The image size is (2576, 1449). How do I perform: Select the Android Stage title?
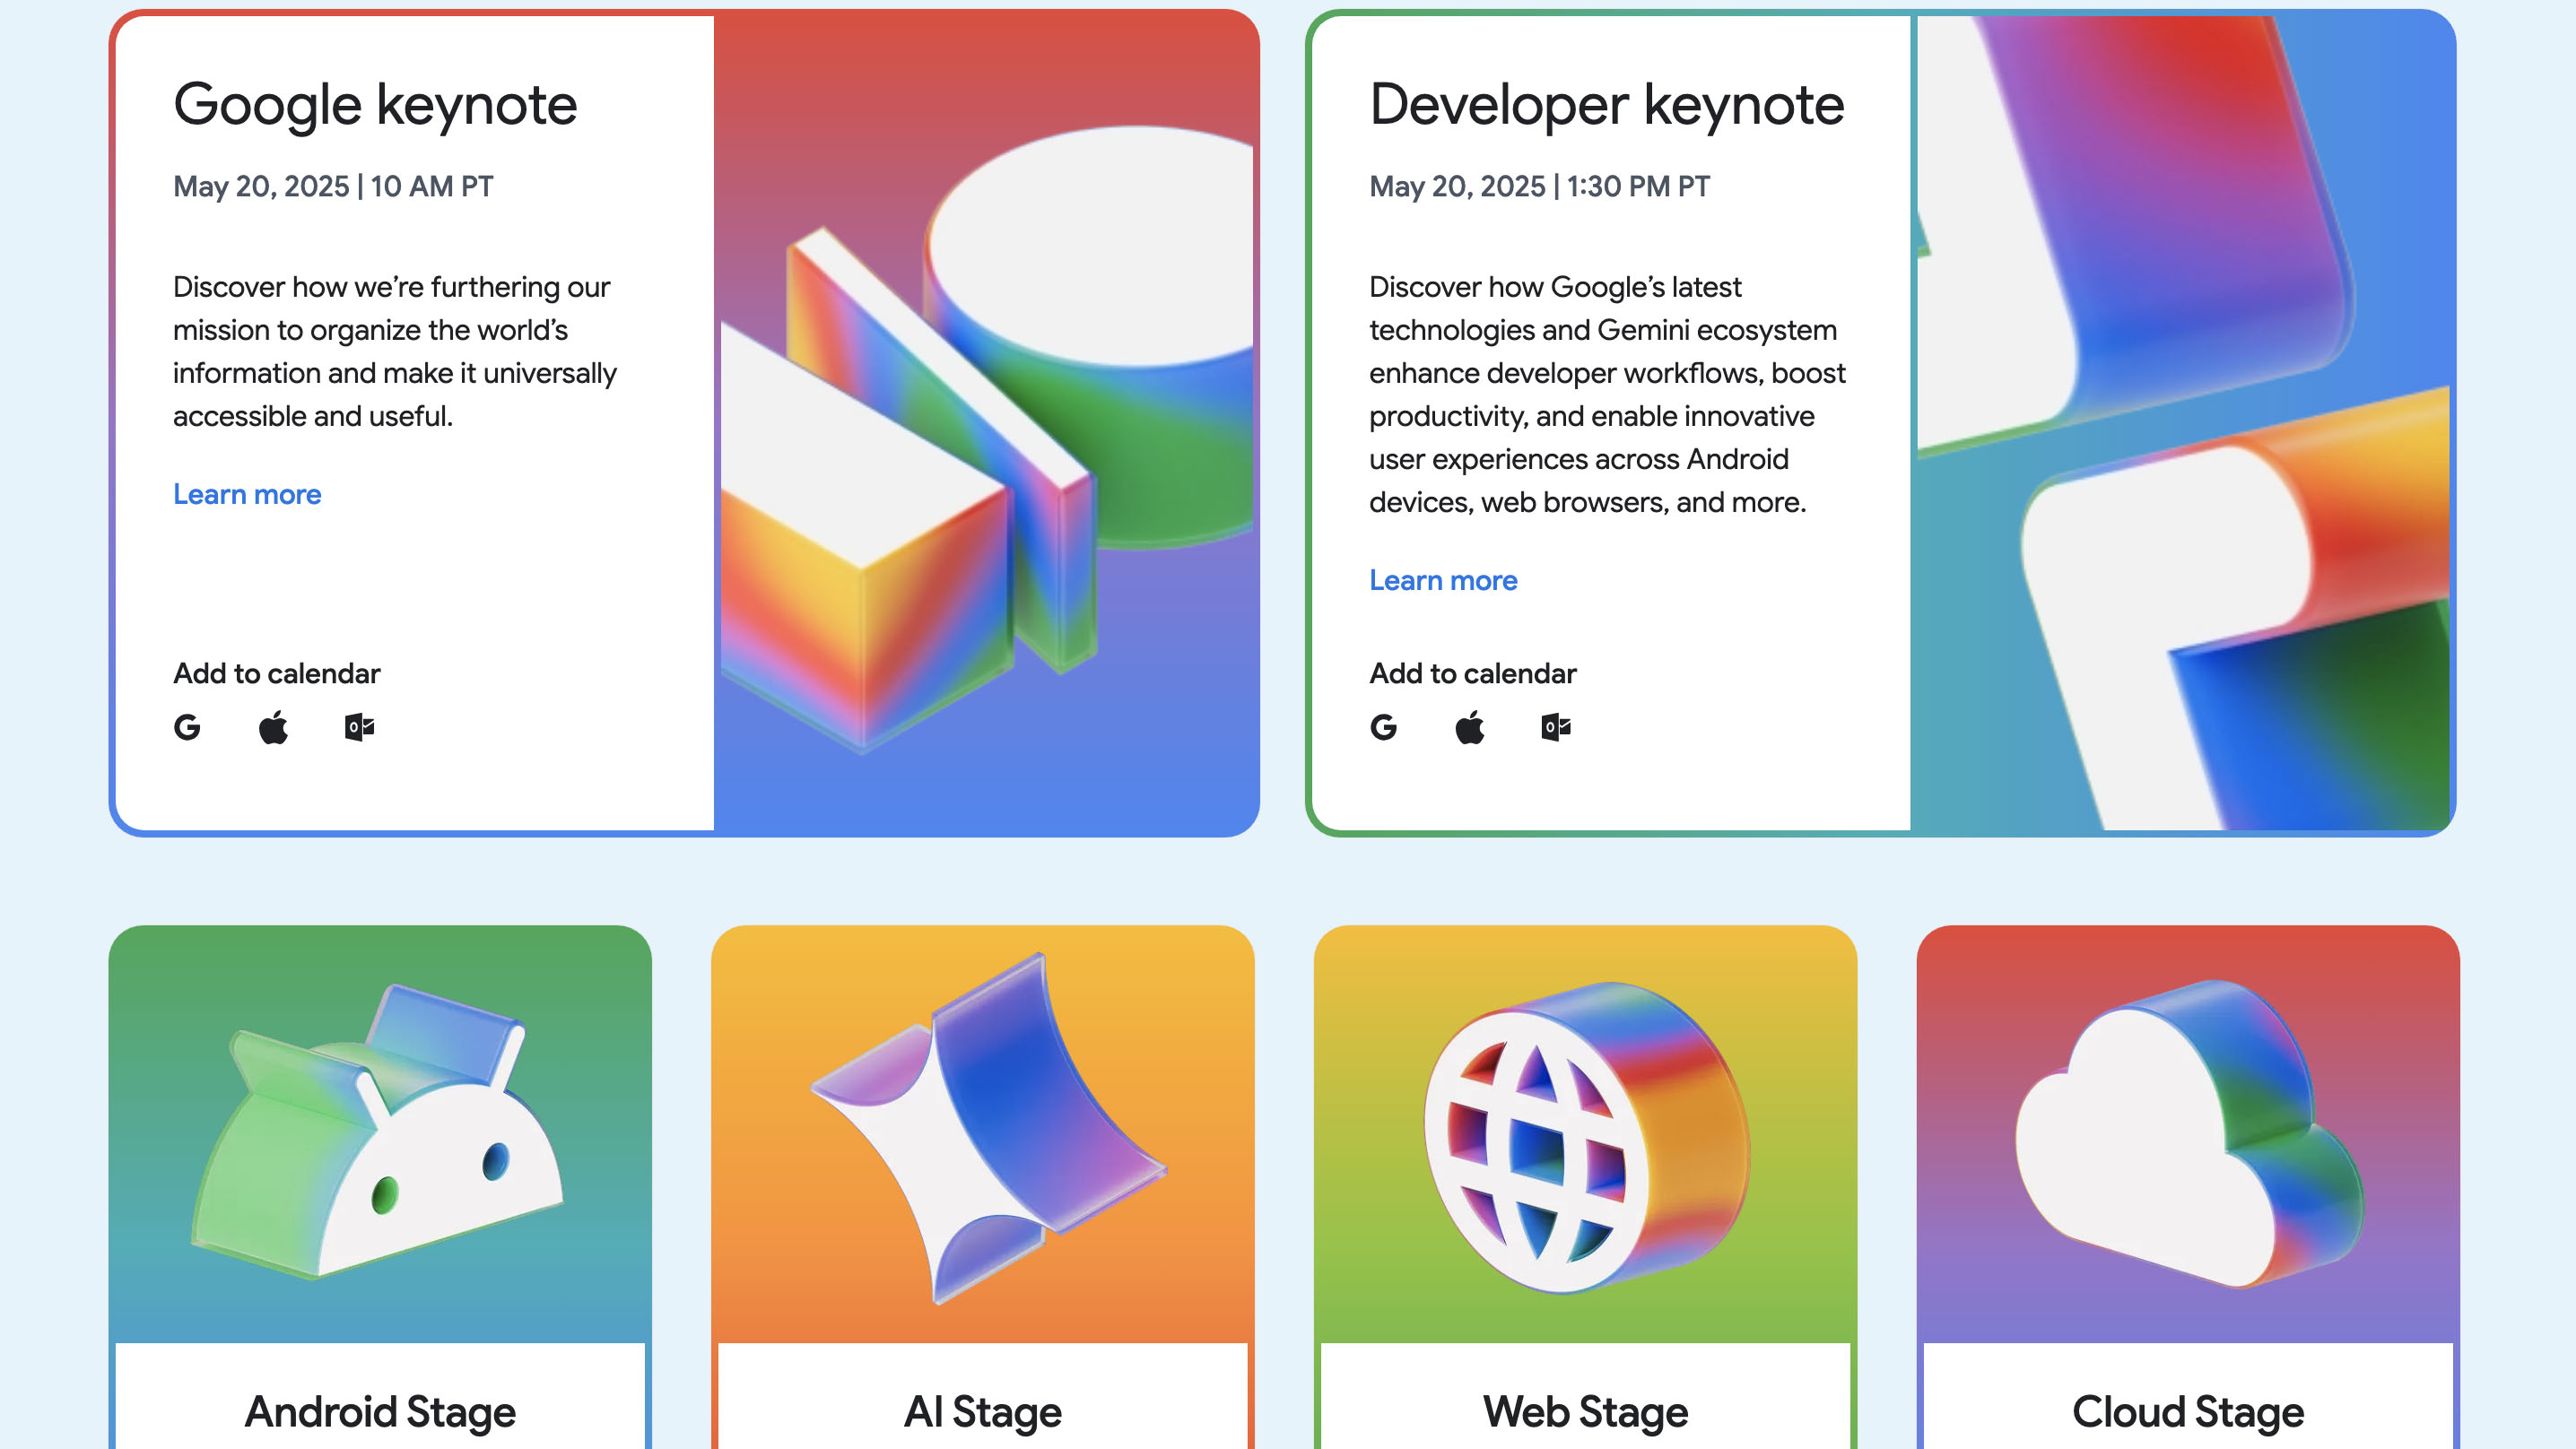click(x=380, y=1412)
